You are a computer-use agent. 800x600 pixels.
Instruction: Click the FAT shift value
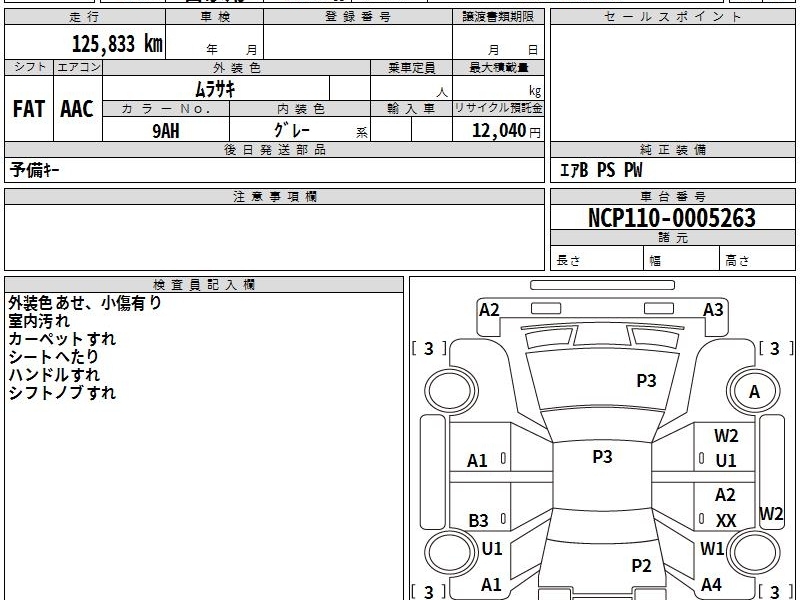point(29,109)
